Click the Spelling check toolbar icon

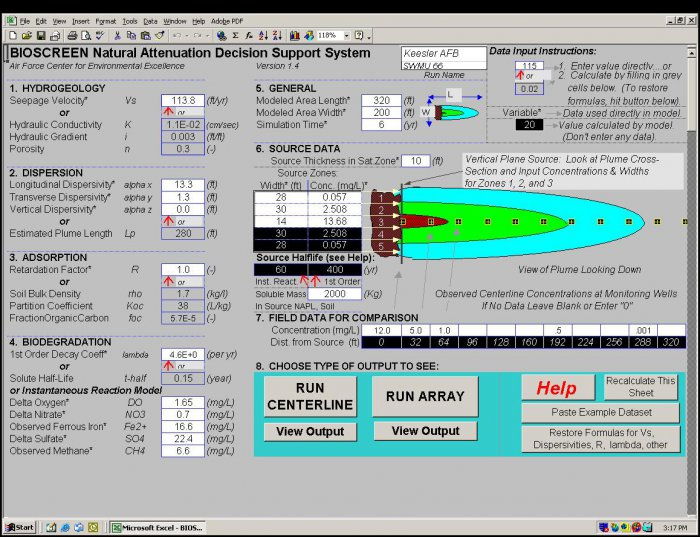point(100,36)
